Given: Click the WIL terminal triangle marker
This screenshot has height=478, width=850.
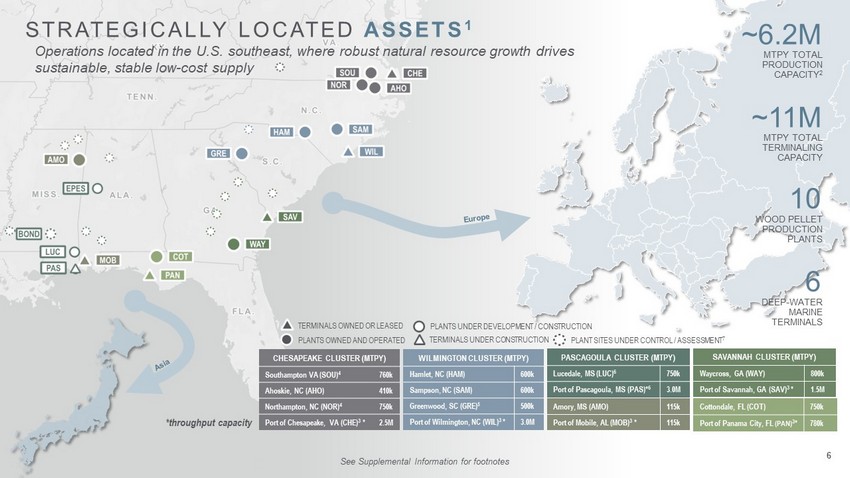Looking at the screenshot, I should [x=347, y=151].
